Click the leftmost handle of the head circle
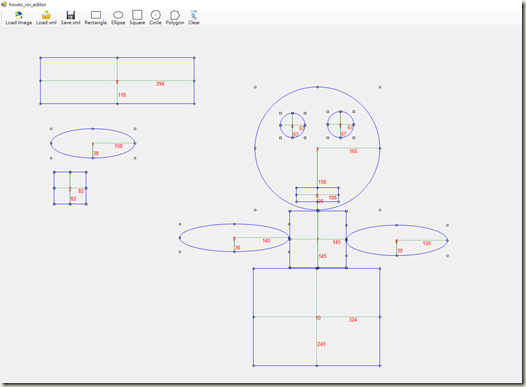The height and width of the screenshot is (387, 526). click(255, 148)
